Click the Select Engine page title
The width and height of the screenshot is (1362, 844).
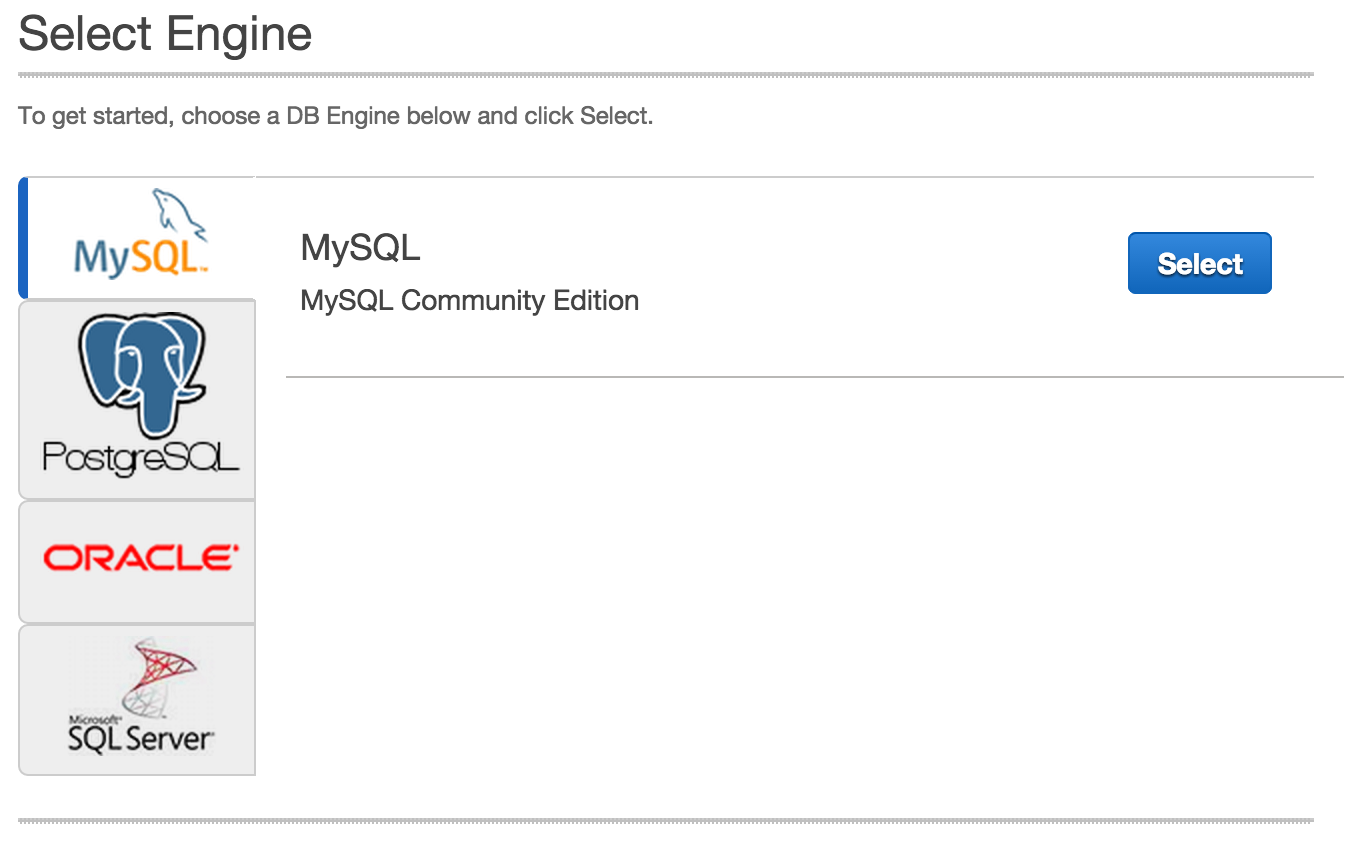point(165,34)
